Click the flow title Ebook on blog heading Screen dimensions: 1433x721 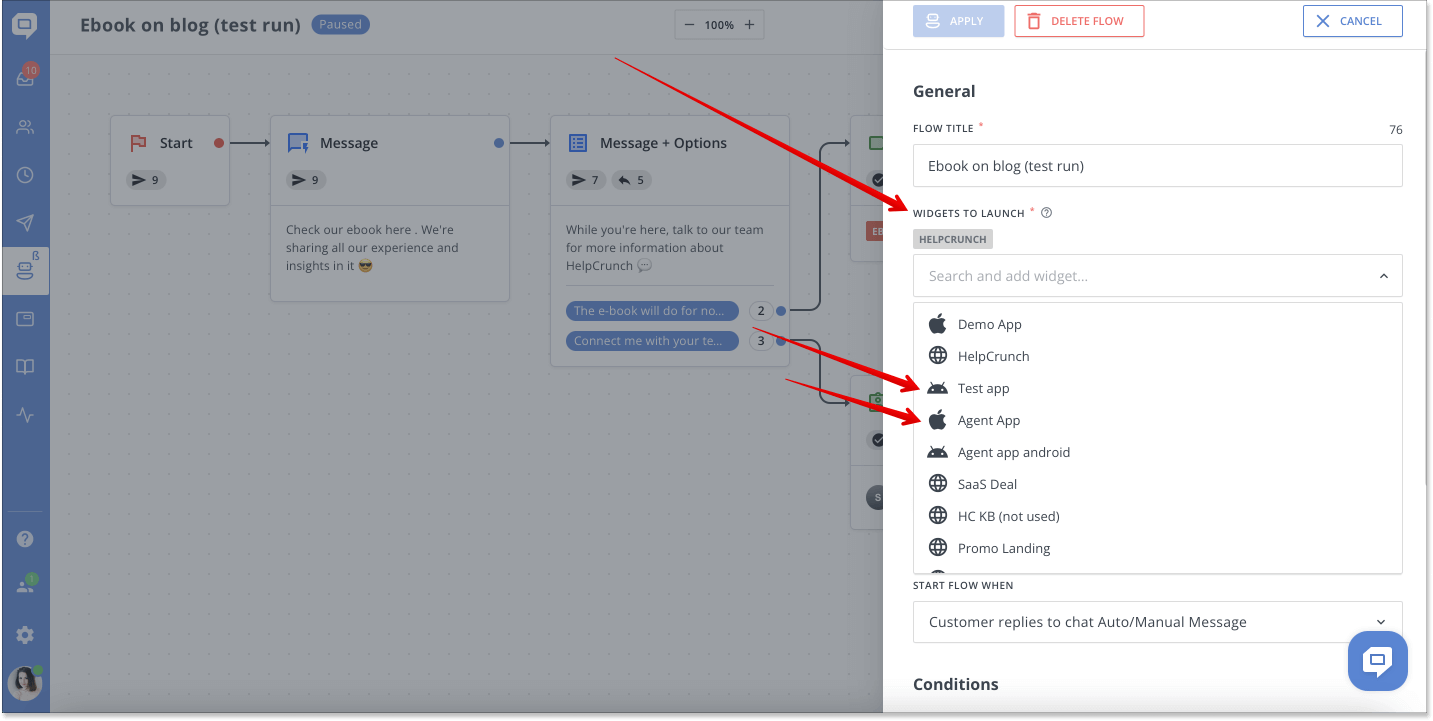(x=190, y=25)
